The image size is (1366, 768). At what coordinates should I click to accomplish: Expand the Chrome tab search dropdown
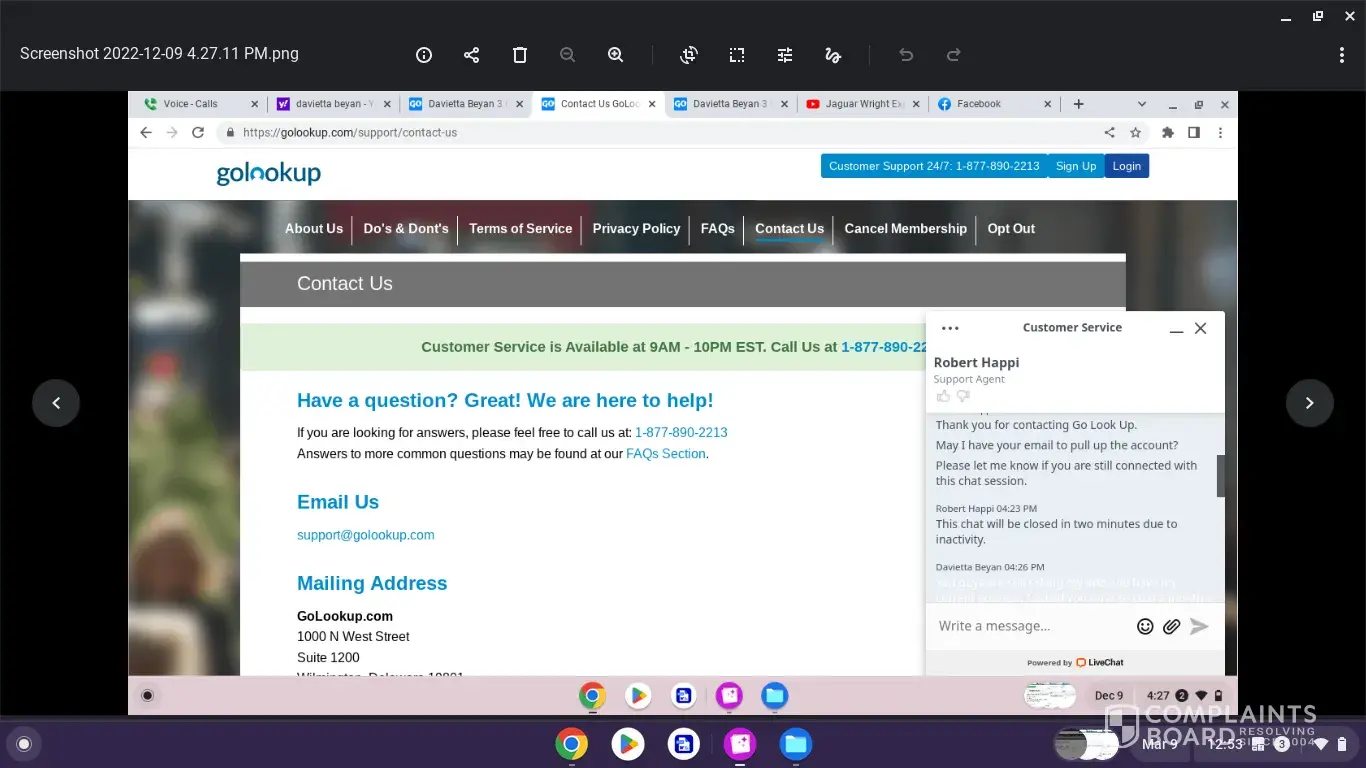[x=1142, y=104]
